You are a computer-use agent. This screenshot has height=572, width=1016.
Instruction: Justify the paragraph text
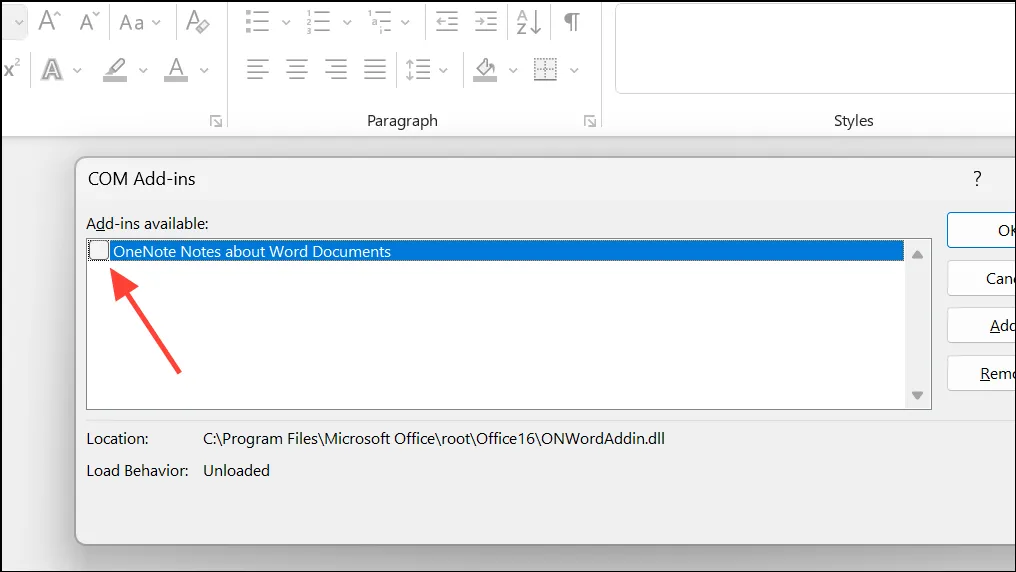[375, 69]
